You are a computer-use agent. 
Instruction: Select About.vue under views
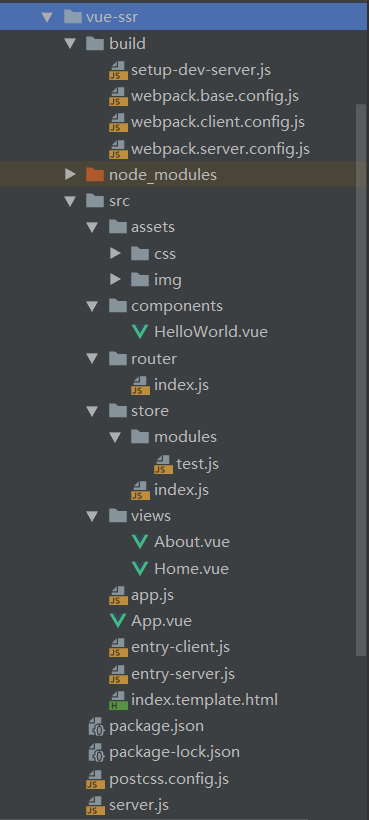(x=192, y=542)
